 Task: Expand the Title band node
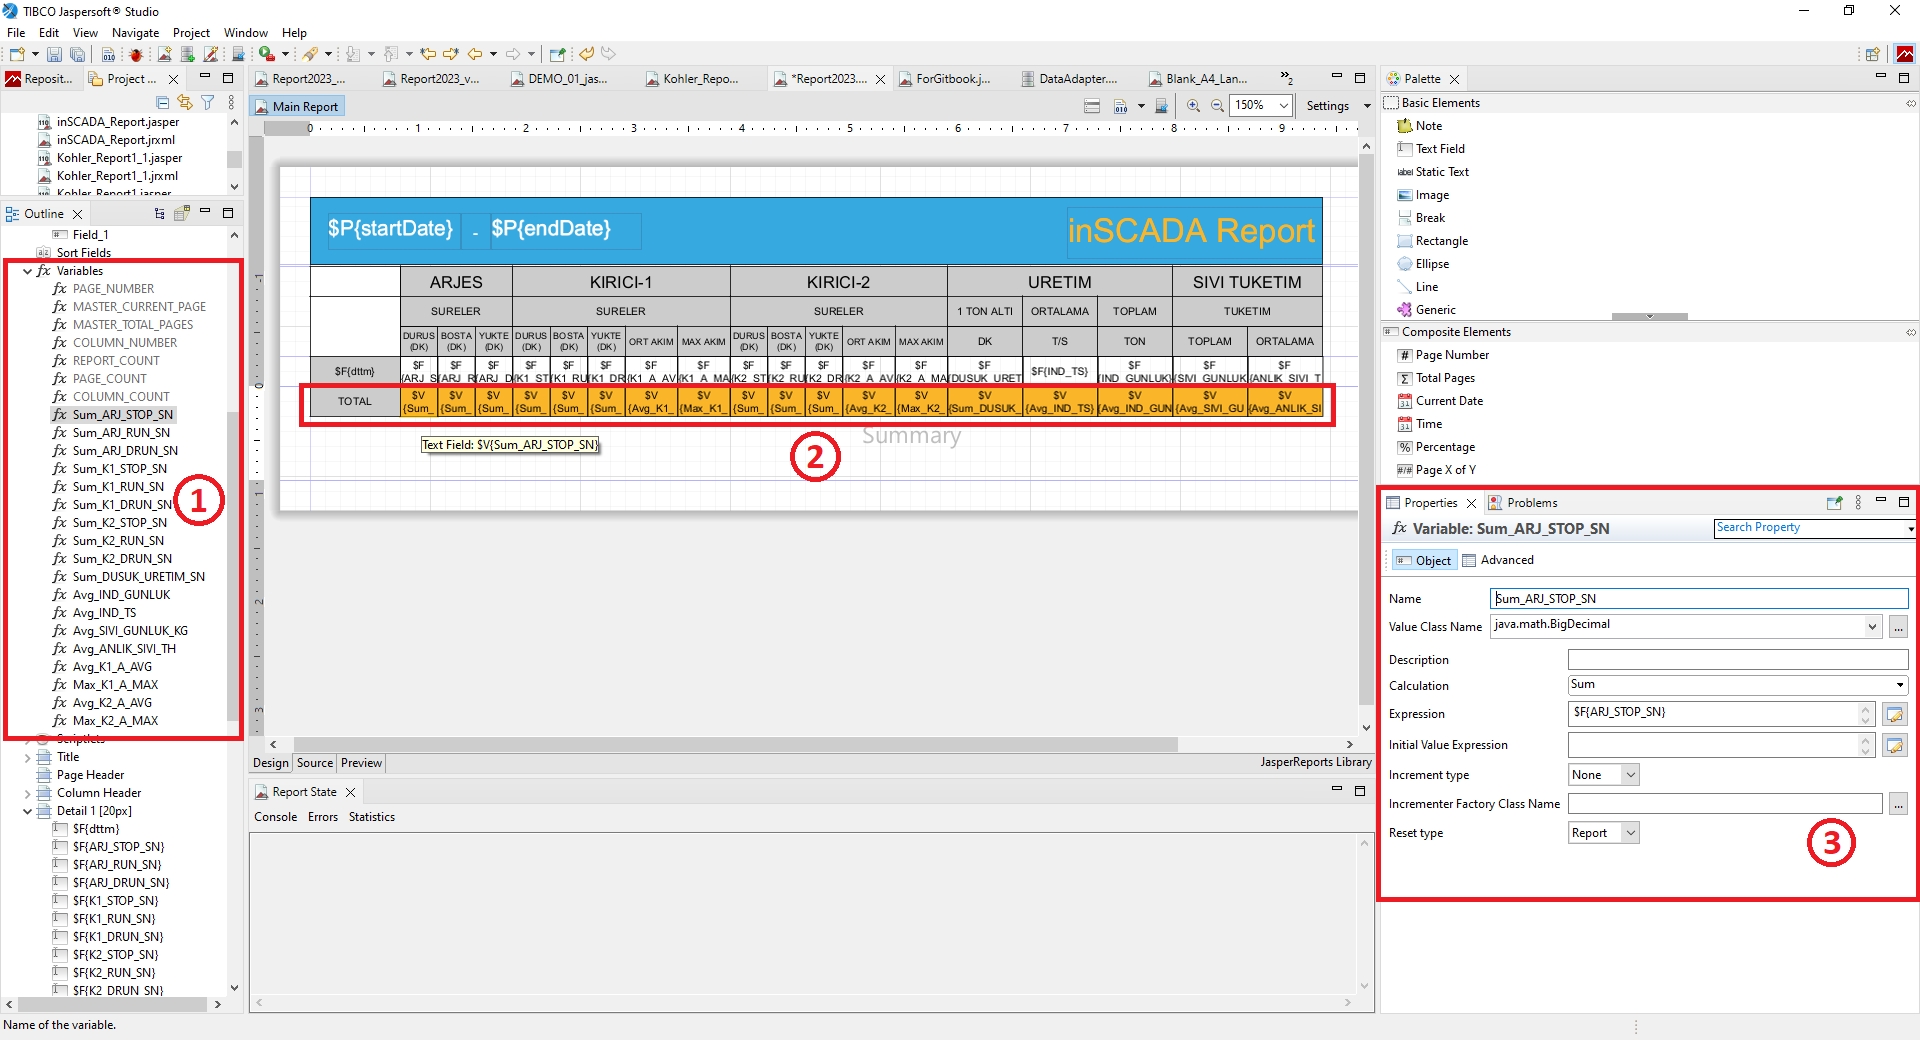point(27,758)
